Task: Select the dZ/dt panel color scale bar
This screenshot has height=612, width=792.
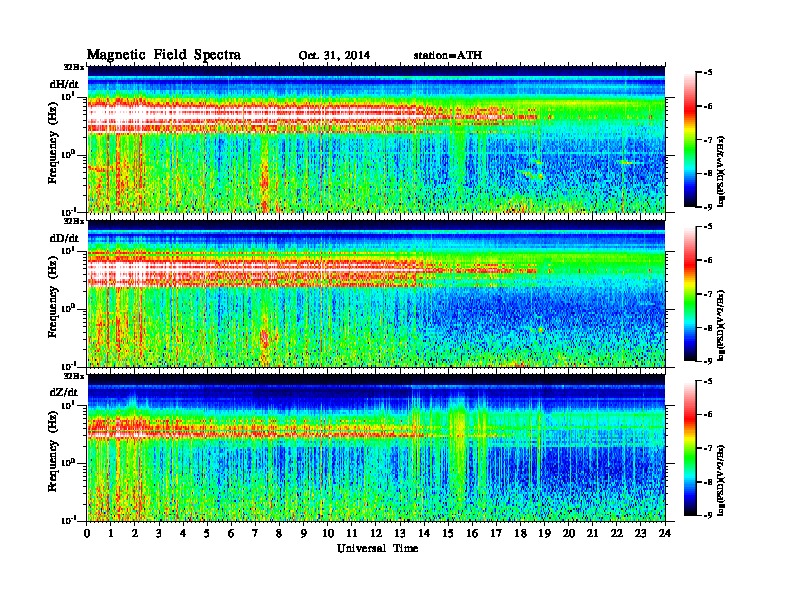Action: click(x=690, y=448)
